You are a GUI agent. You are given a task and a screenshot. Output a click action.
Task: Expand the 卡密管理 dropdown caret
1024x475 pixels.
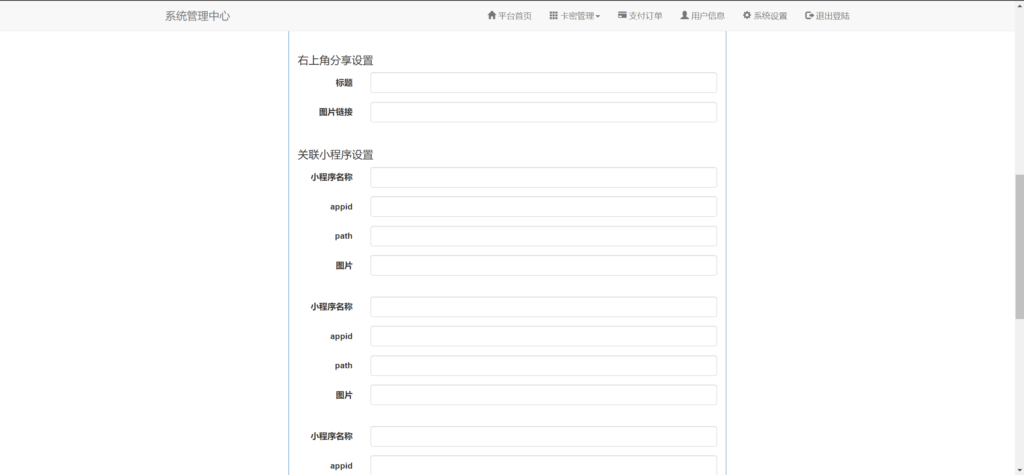pyautogui.click(x=598, y=17)
